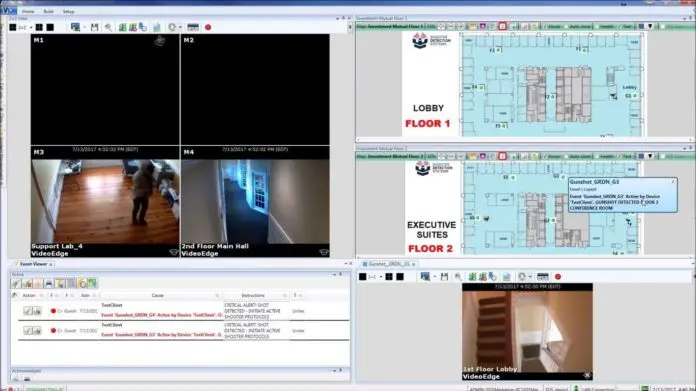Viewport: 696px width, 391px height.
Task: Click the save layout floppy disk icon
Action: (x=95, y=28)
